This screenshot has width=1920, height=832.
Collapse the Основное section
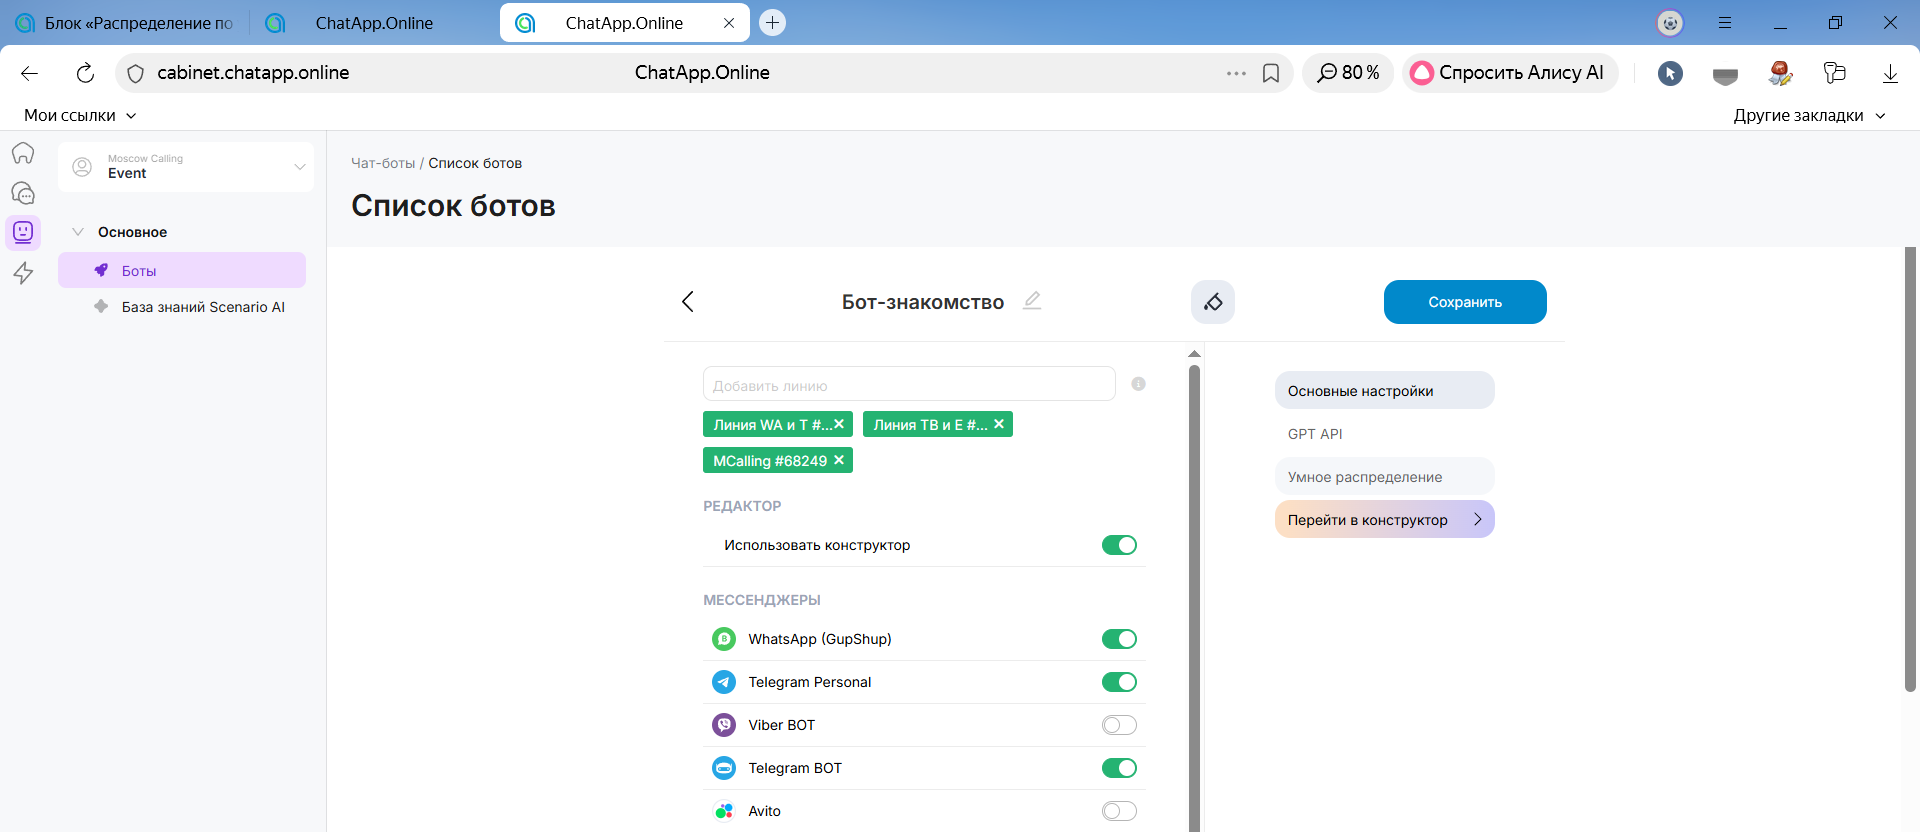(x=78, y=232)
